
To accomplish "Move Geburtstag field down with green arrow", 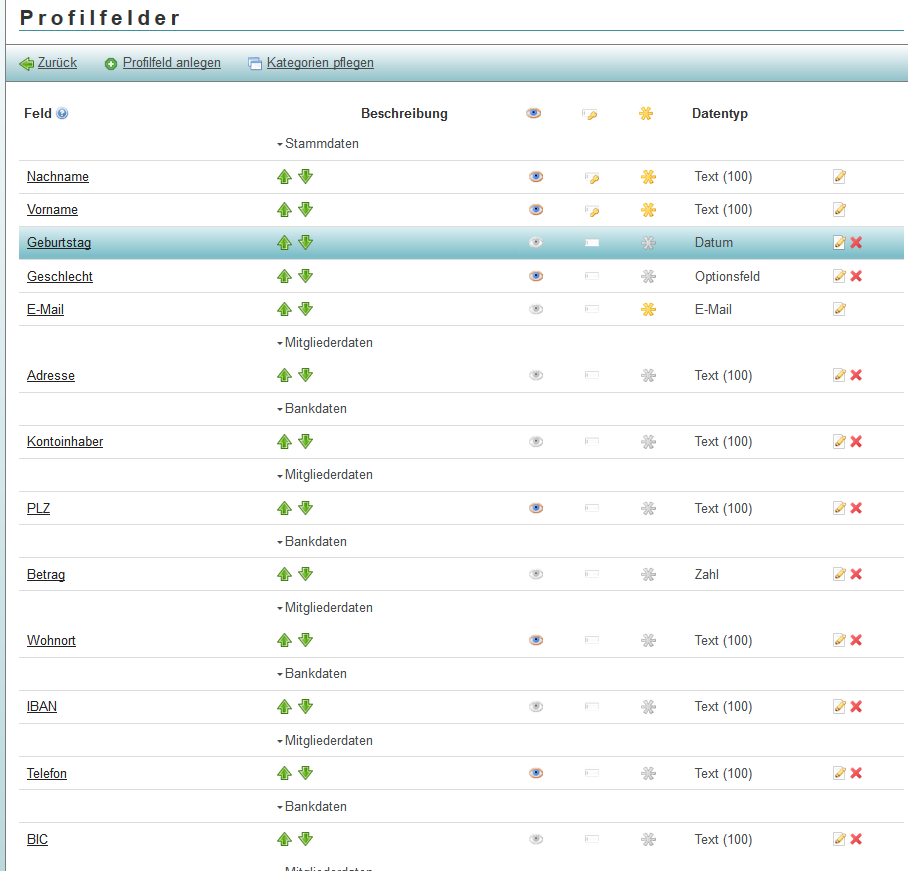I will 306,243.
